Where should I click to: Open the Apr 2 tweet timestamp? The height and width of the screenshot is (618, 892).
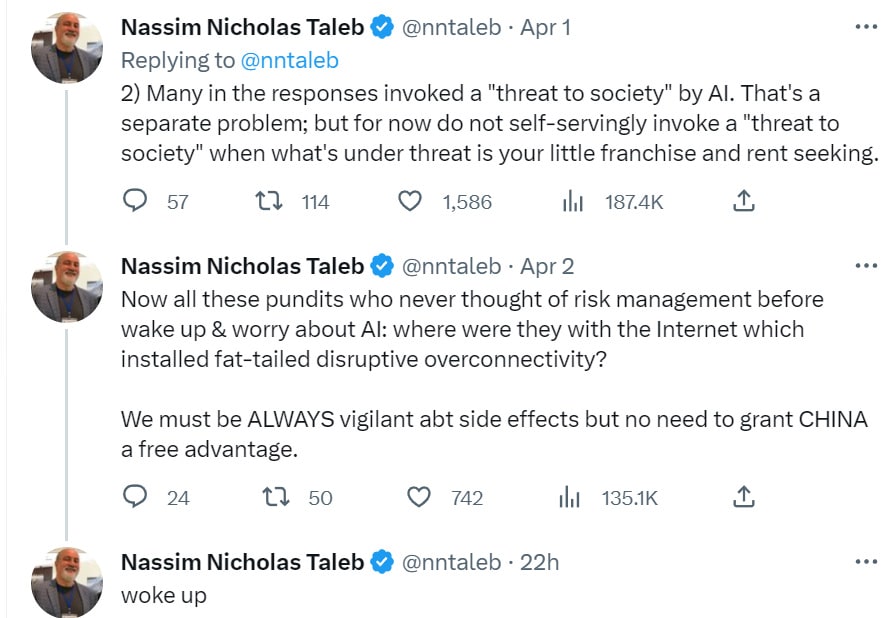pyautogui.click(x=547, y=267)
